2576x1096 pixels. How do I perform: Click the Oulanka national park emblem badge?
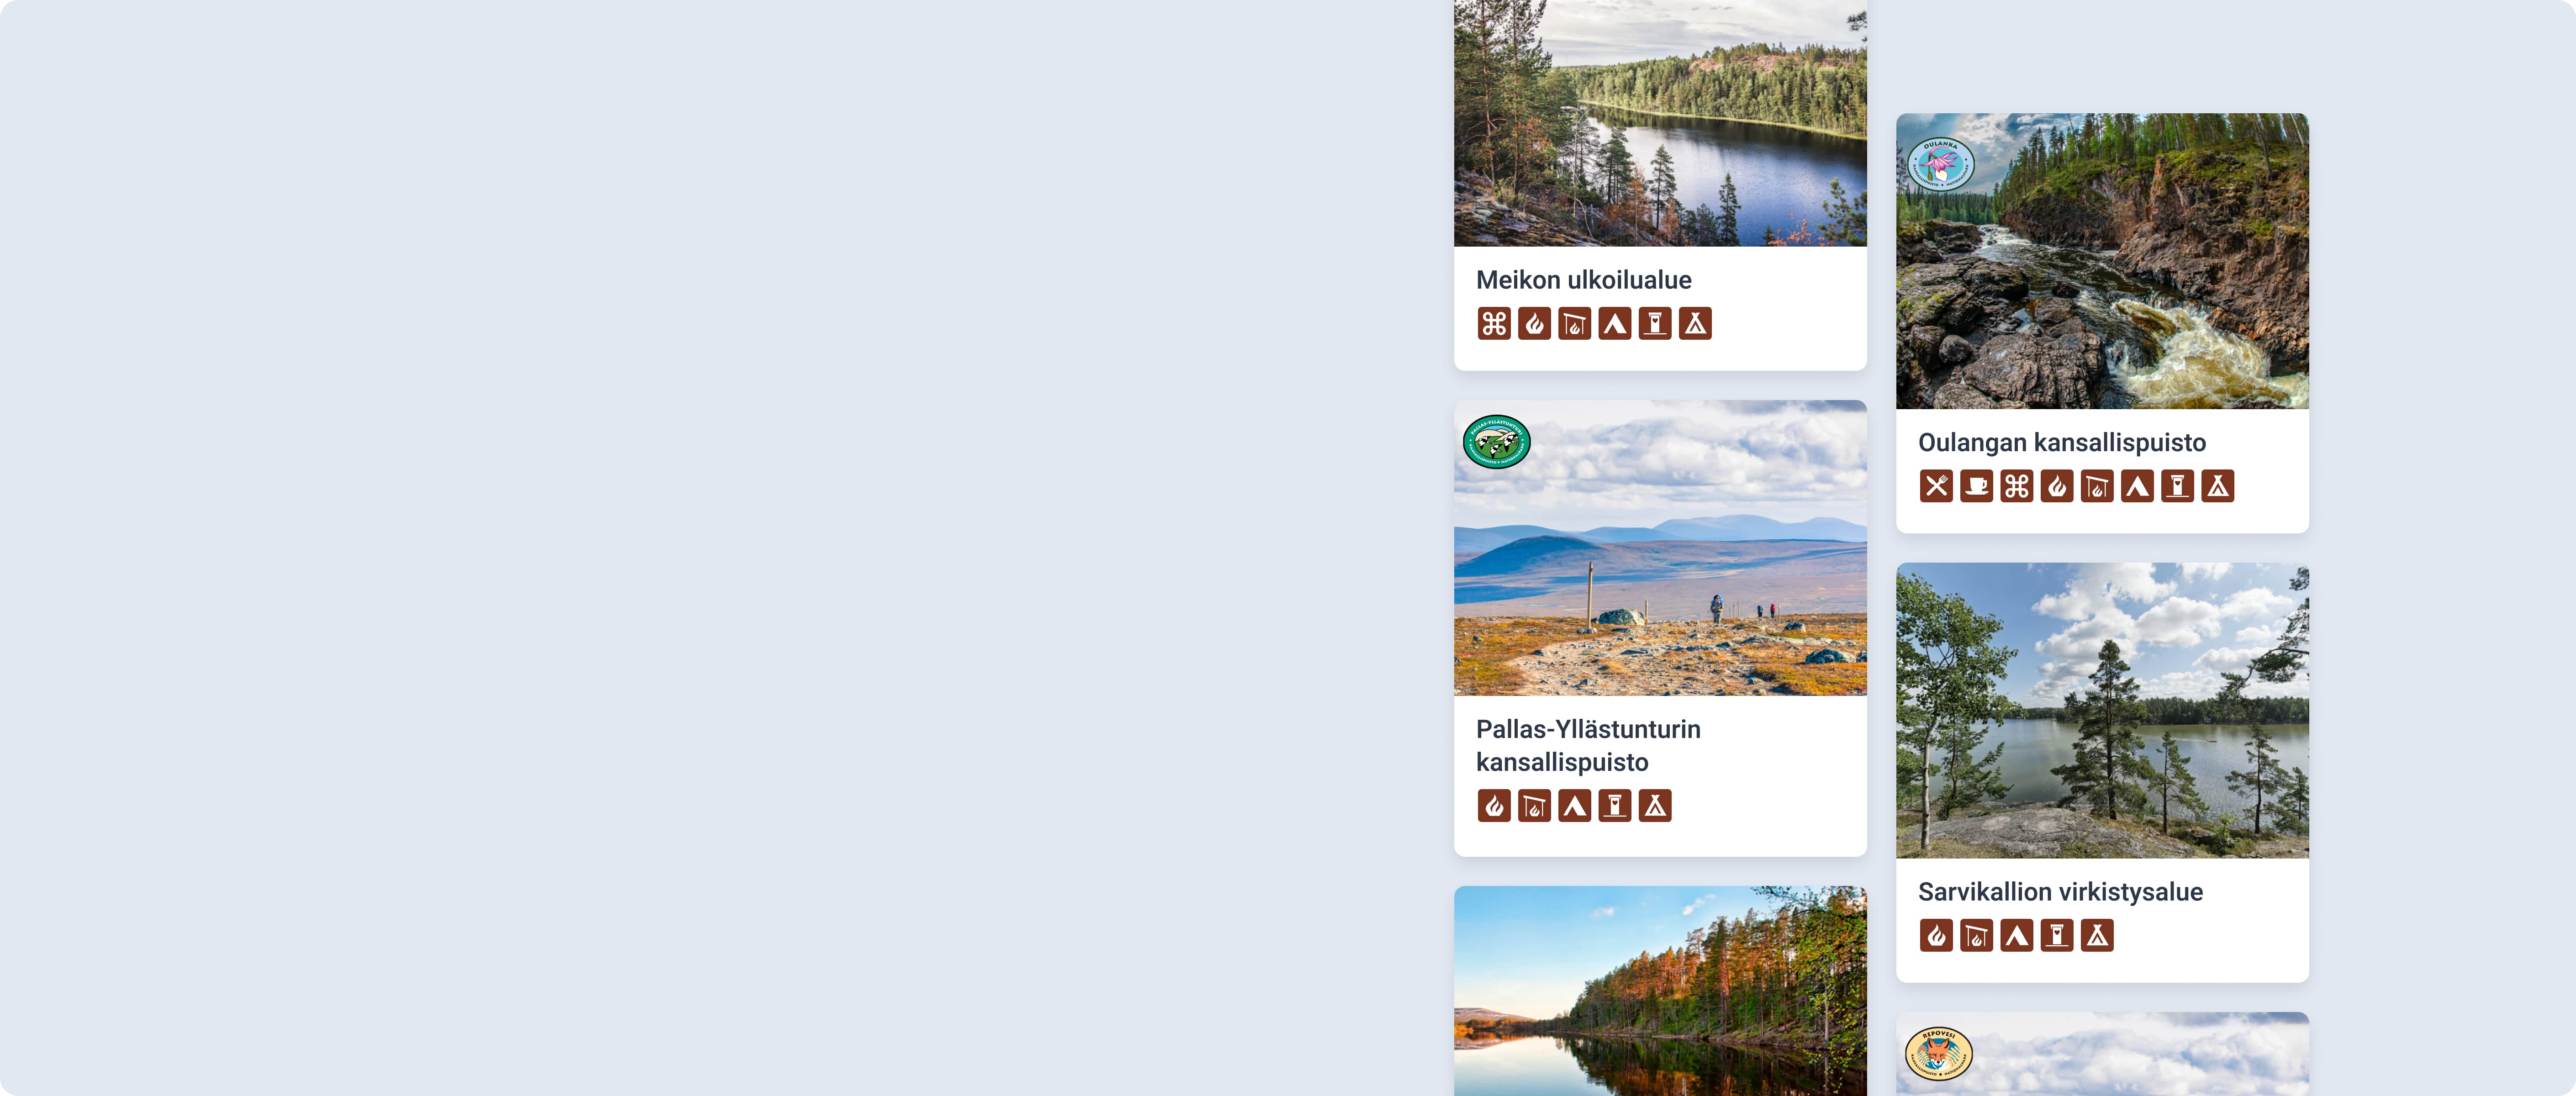coord(1940,164)
